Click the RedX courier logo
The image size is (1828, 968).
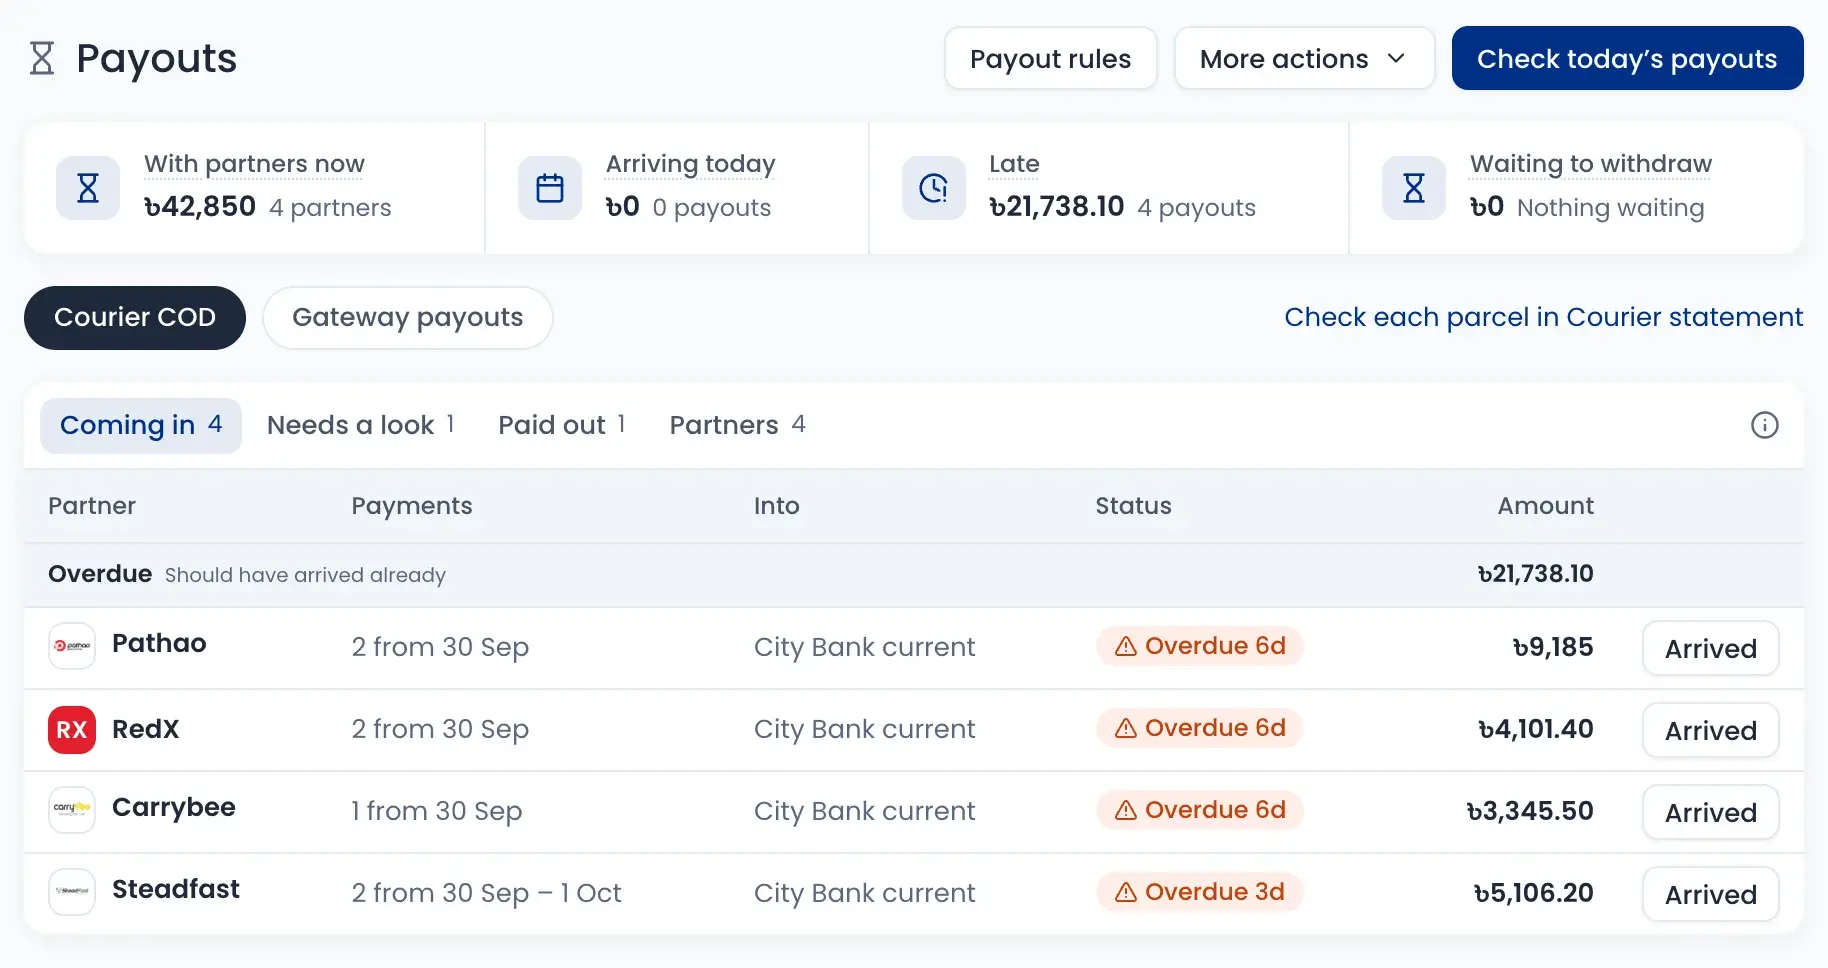click(72, 729)
